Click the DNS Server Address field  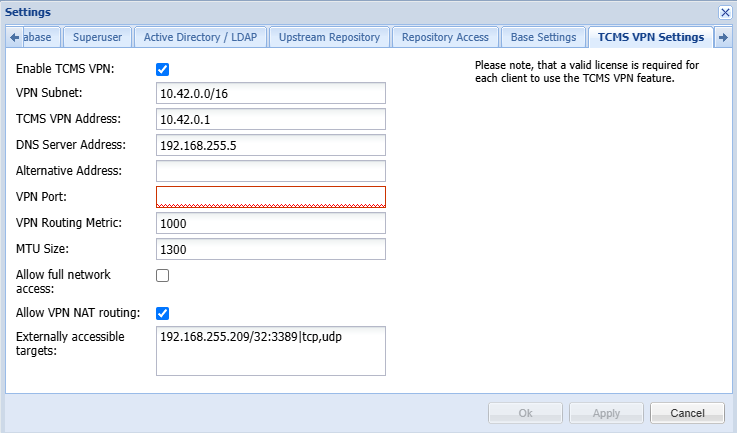(271, 145)
